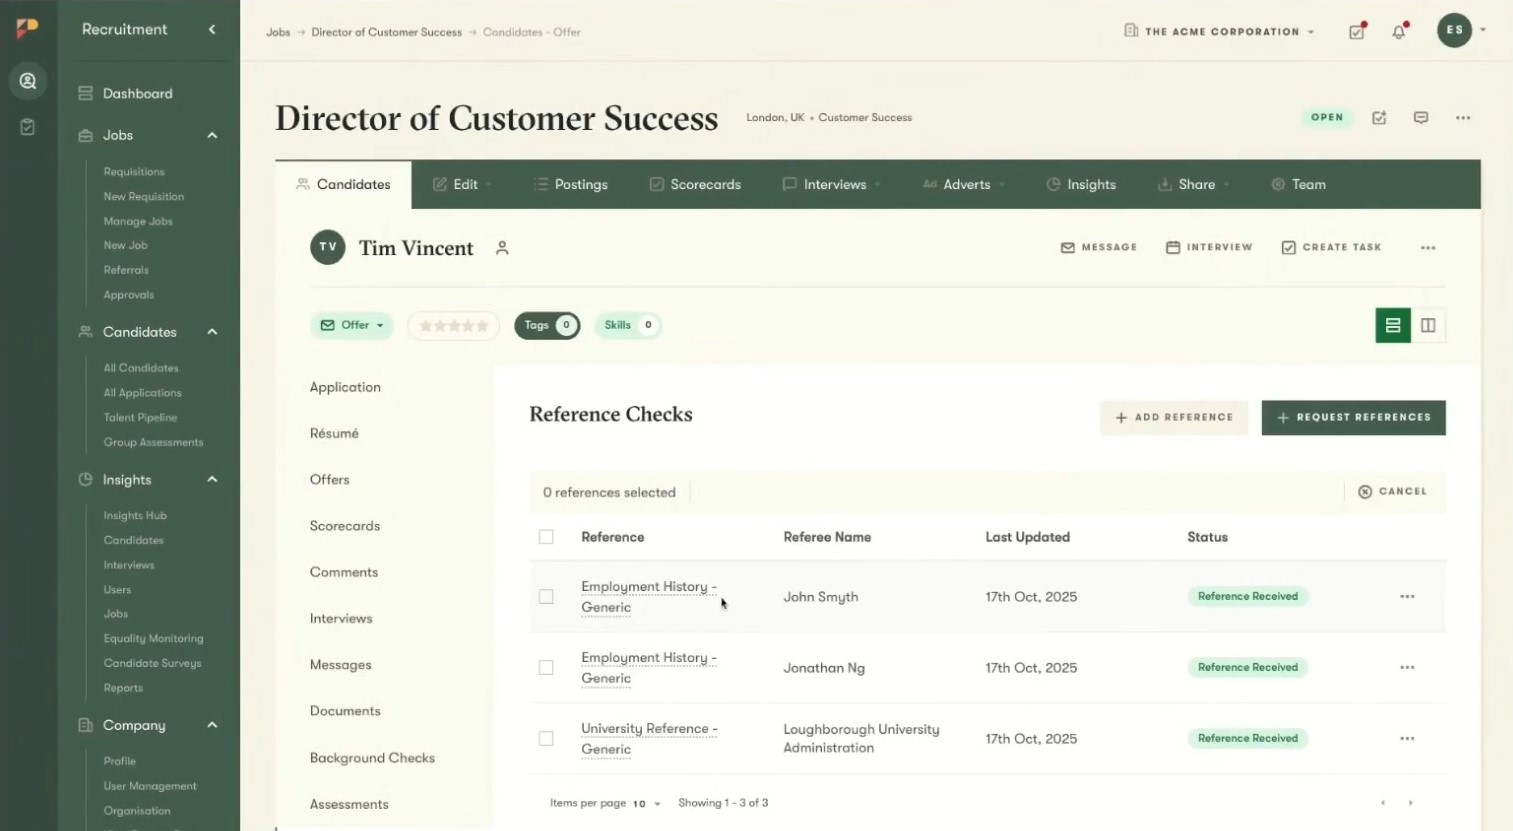This screenshot has height=831, width=1513.
Task: Collapse the Jobs sidebar section
Action: click(x=212, y=136)
